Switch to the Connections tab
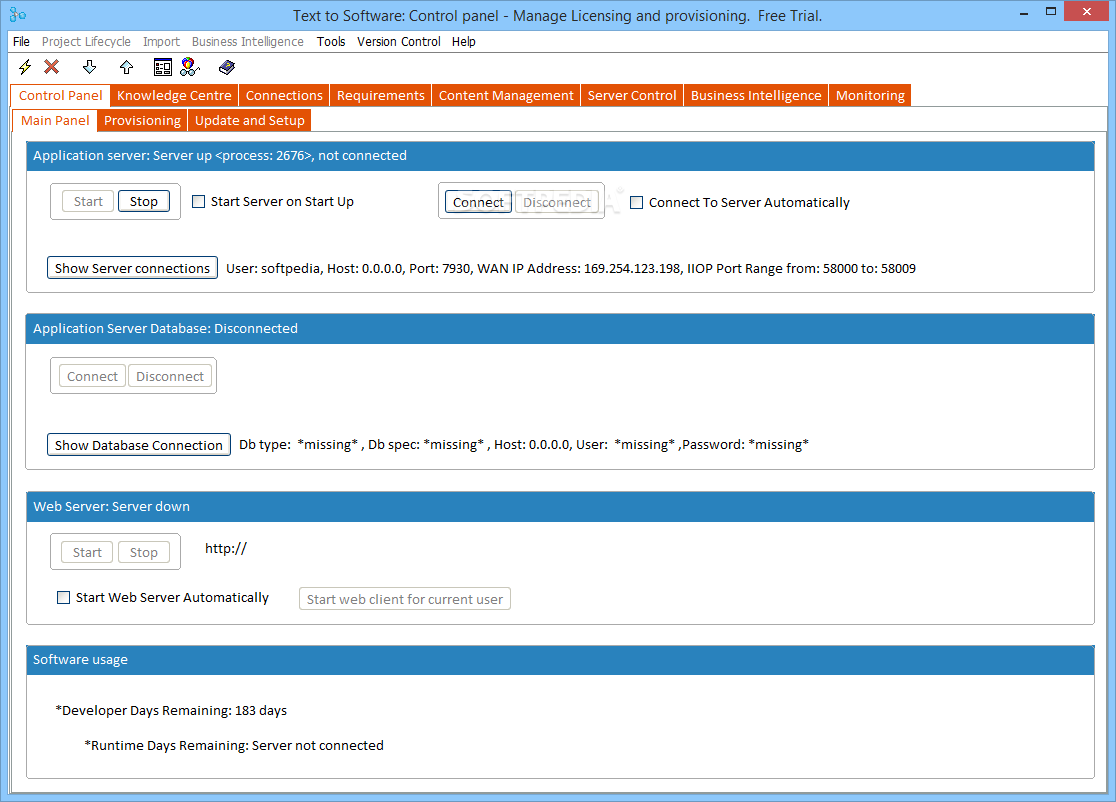1116x802 pixels. (x=284, y=95)
